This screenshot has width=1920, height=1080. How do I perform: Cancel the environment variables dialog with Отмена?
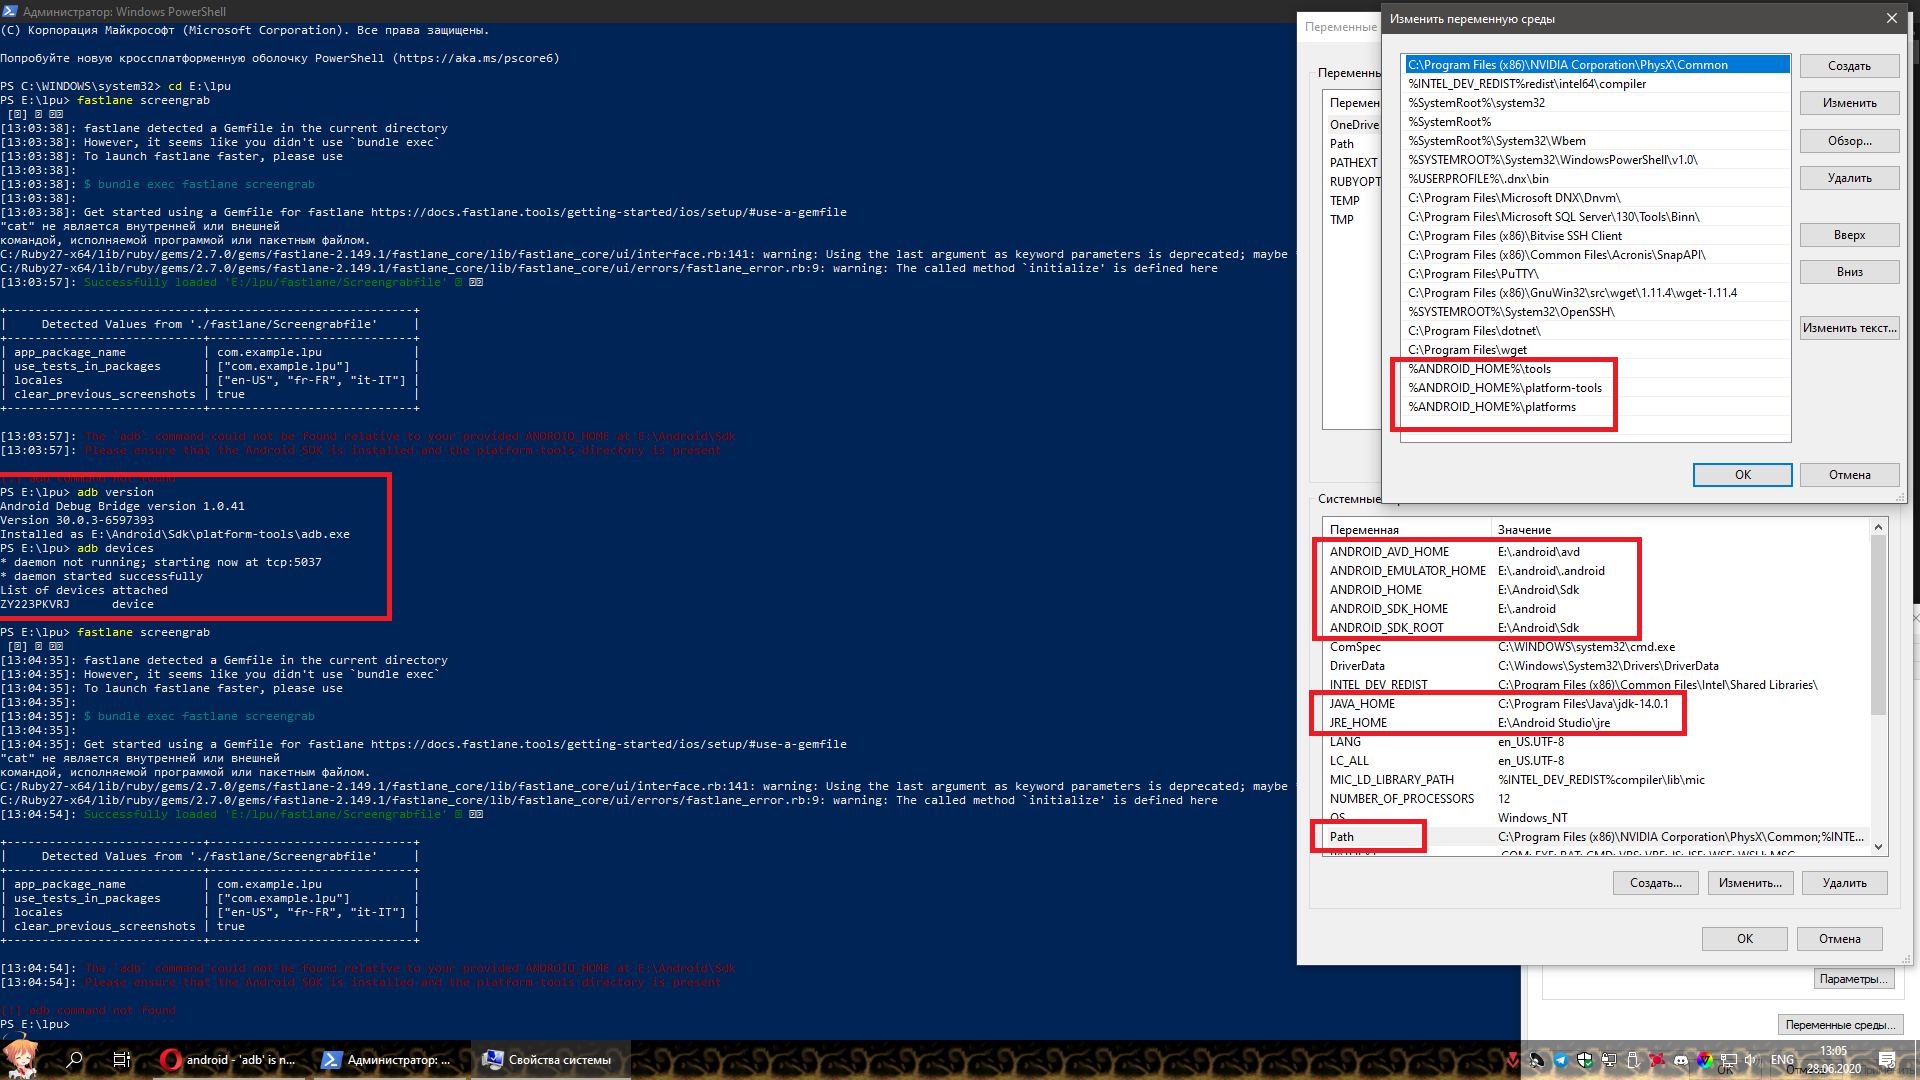(x=1839, y=938)
